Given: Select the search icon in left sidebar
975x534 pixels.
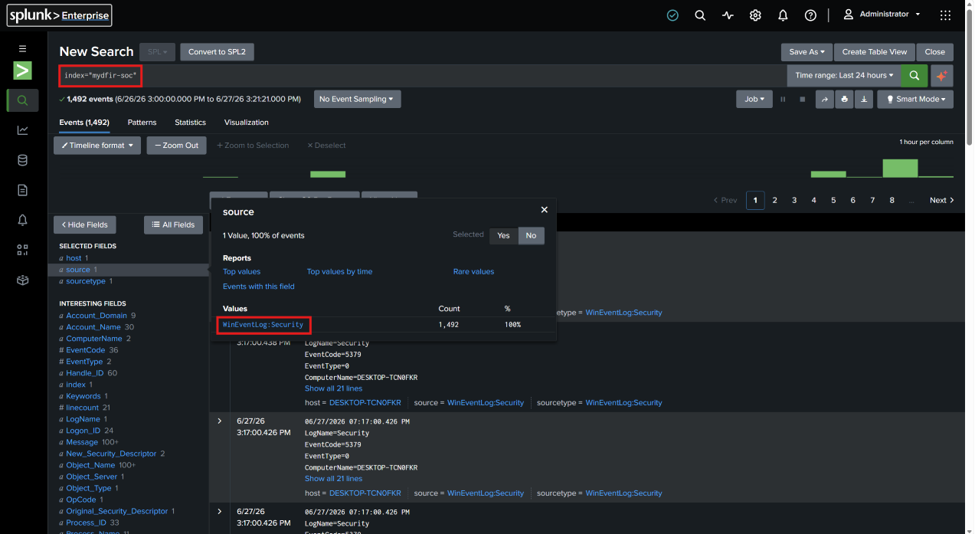Looking at the screenshot, I should [x=22, y=100].
